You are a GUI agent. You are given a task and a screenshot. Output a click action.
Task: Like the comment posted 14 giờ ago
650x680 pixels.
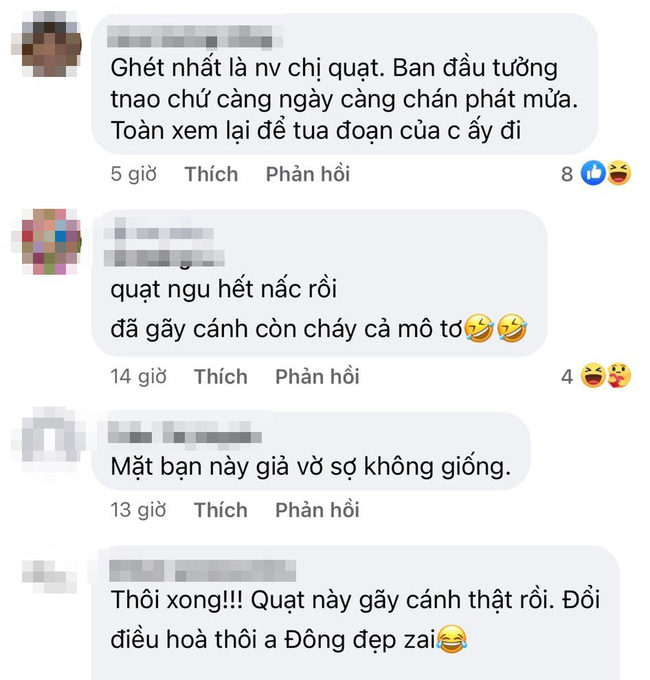pyautogui.click(x=221, y=376)
